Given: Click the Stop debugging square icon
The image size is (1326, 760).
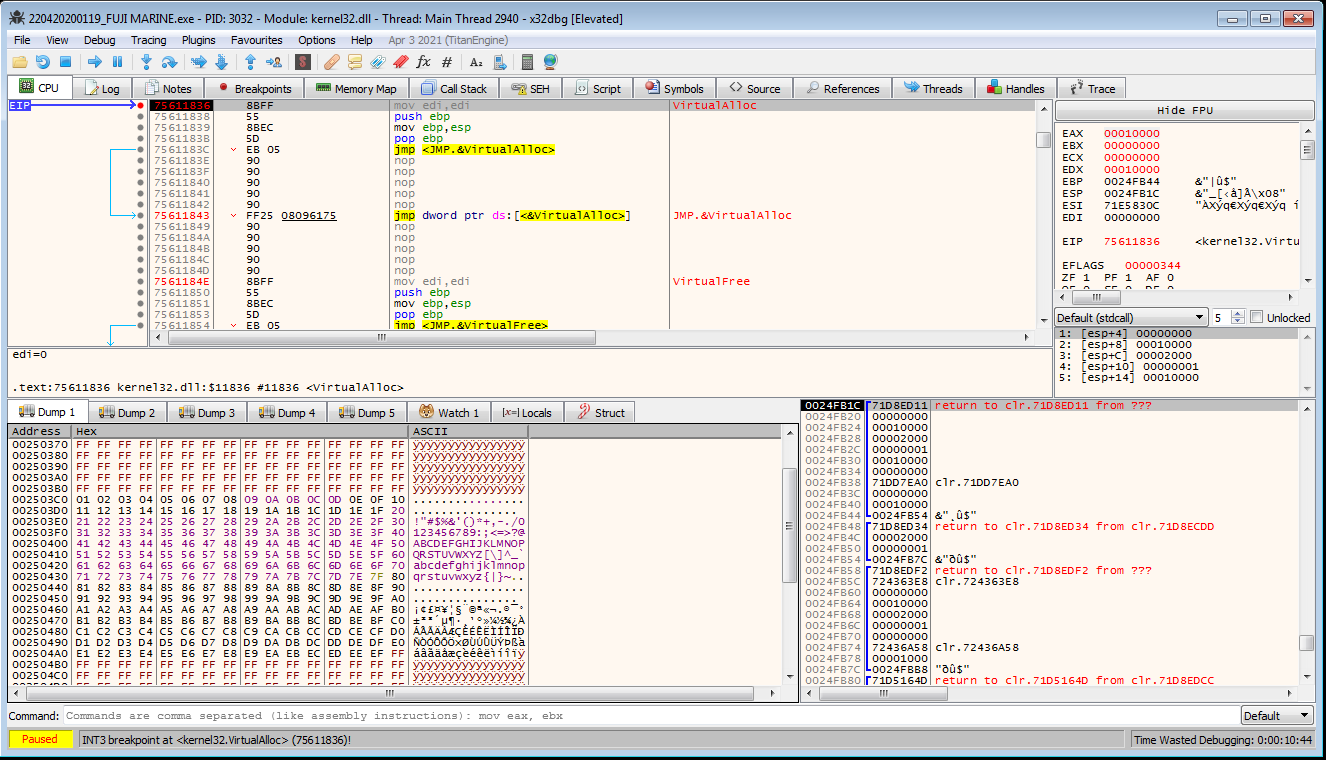Looking at the screenshot, I should click(x=65, y=62).
